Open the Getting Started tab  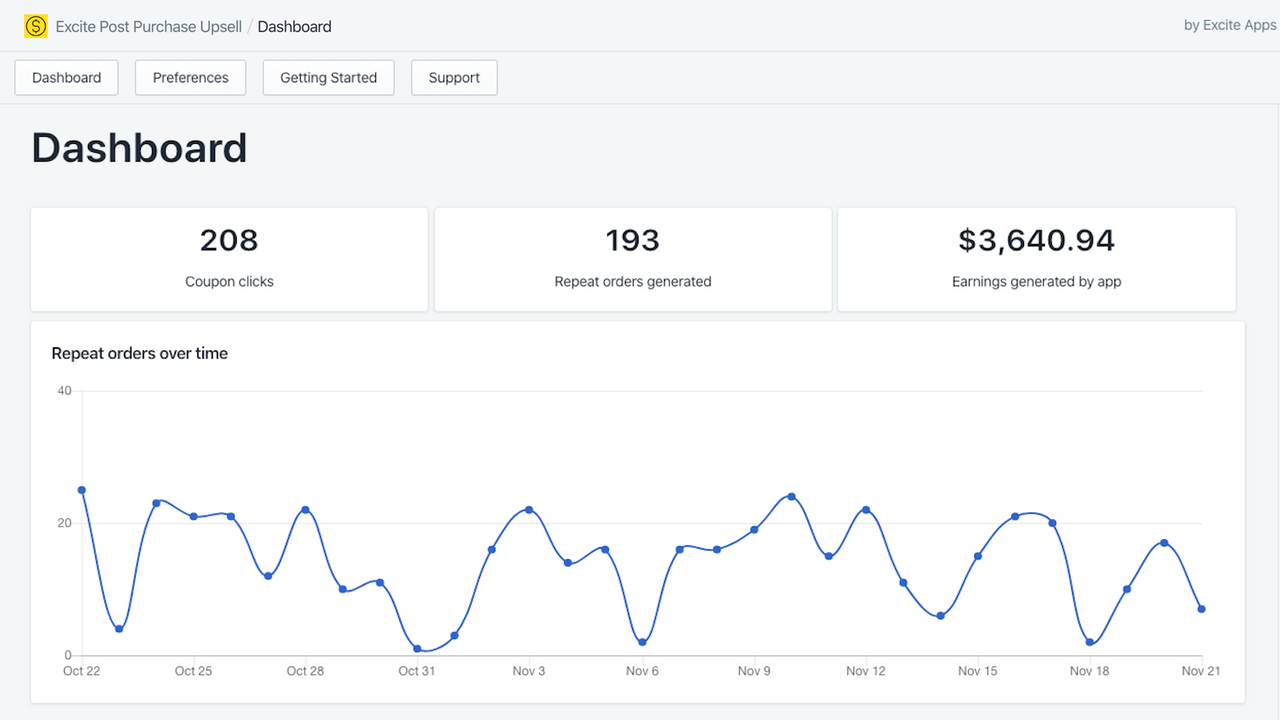(x=328, y=77)
